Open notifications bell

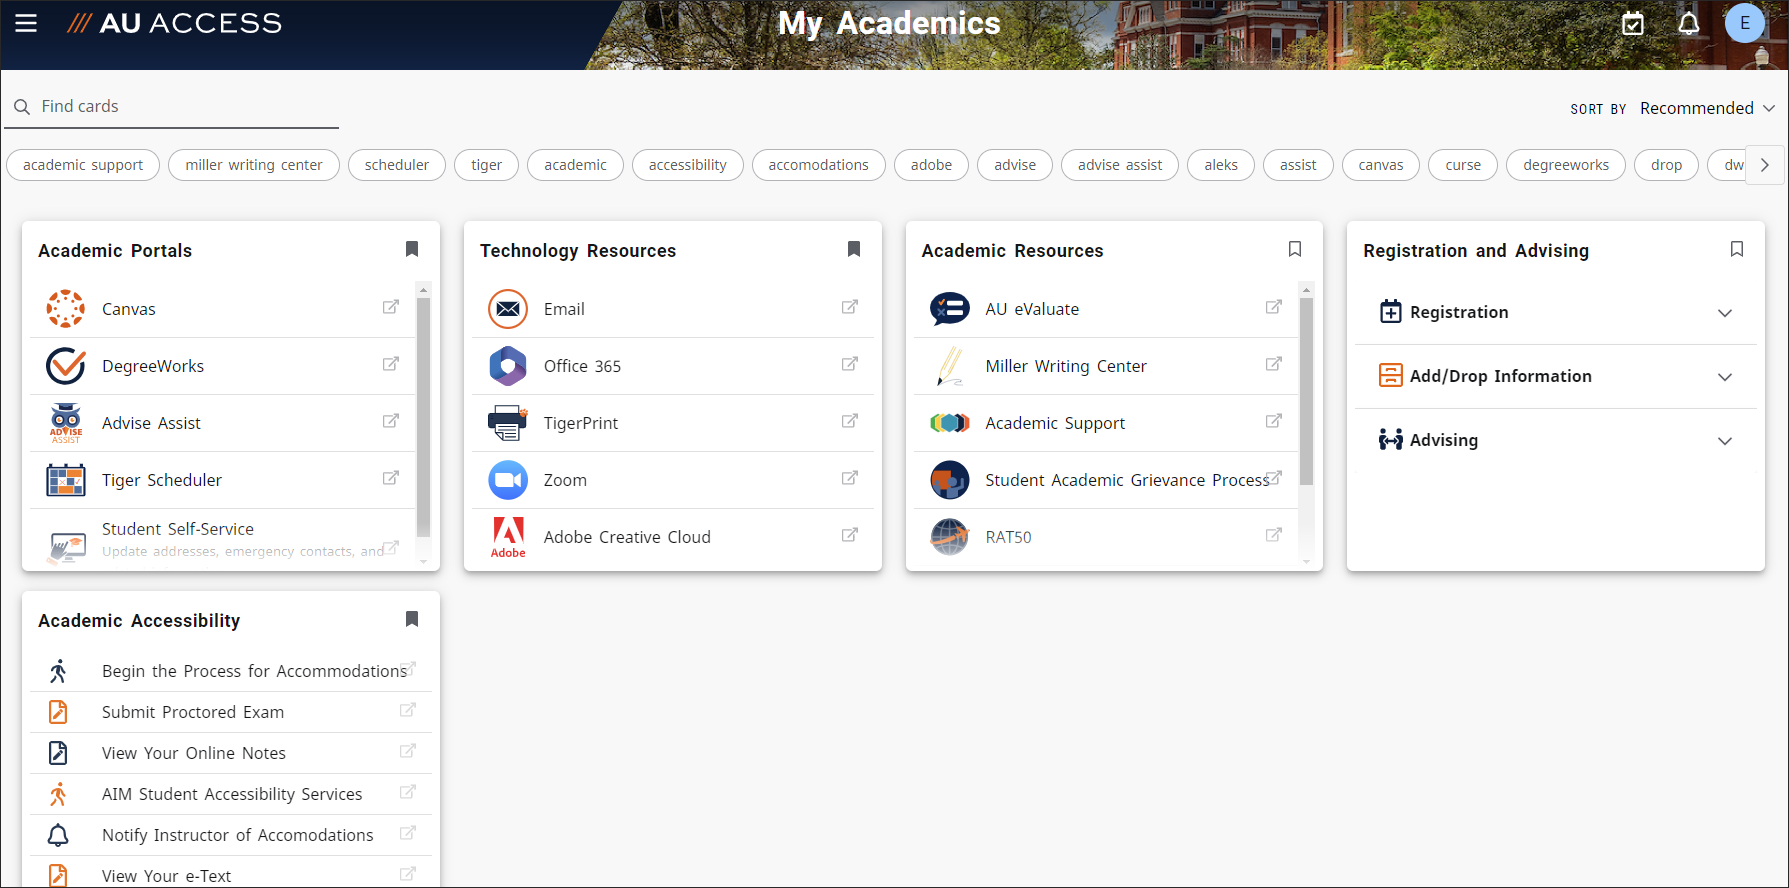[x=1689, y=23]
